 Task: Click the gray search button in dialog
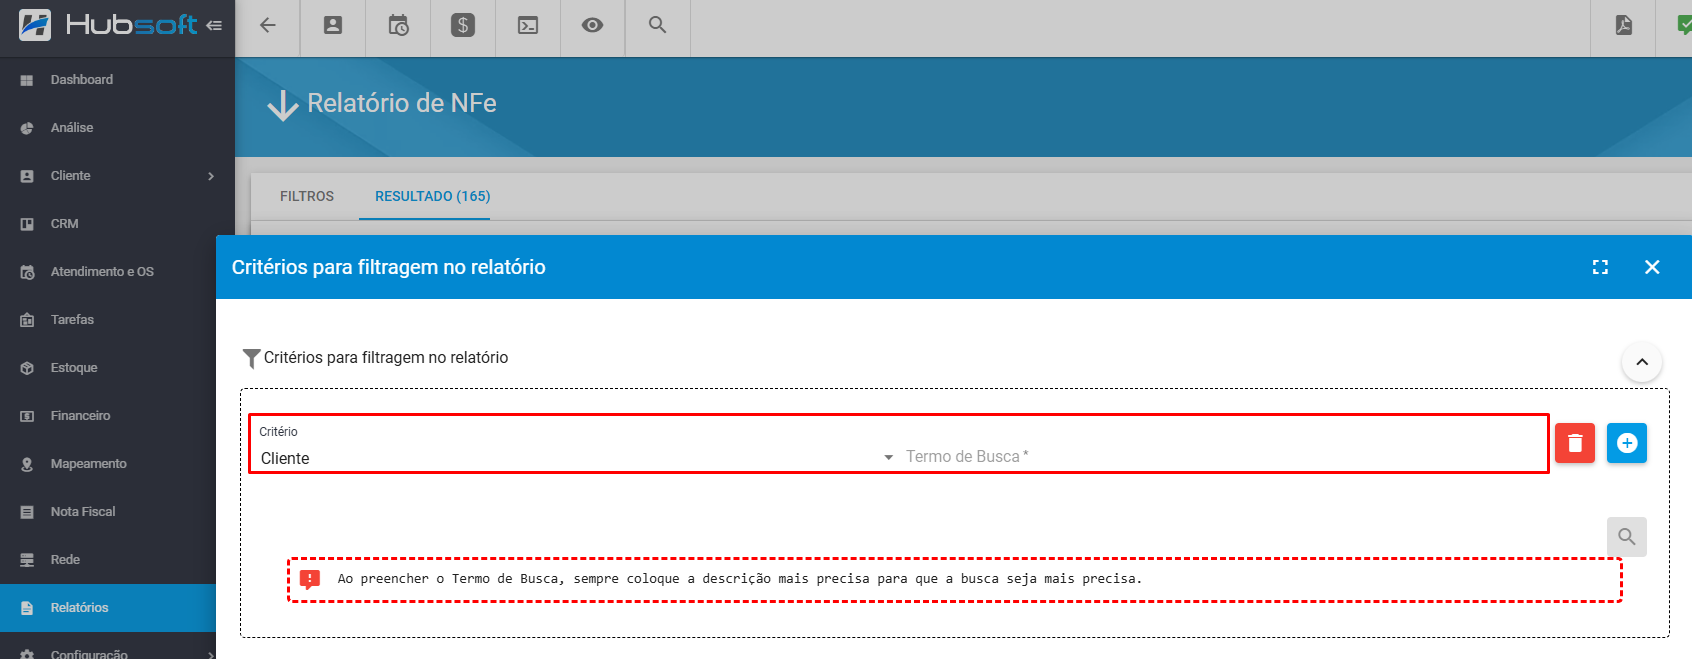pos(1627,537)
